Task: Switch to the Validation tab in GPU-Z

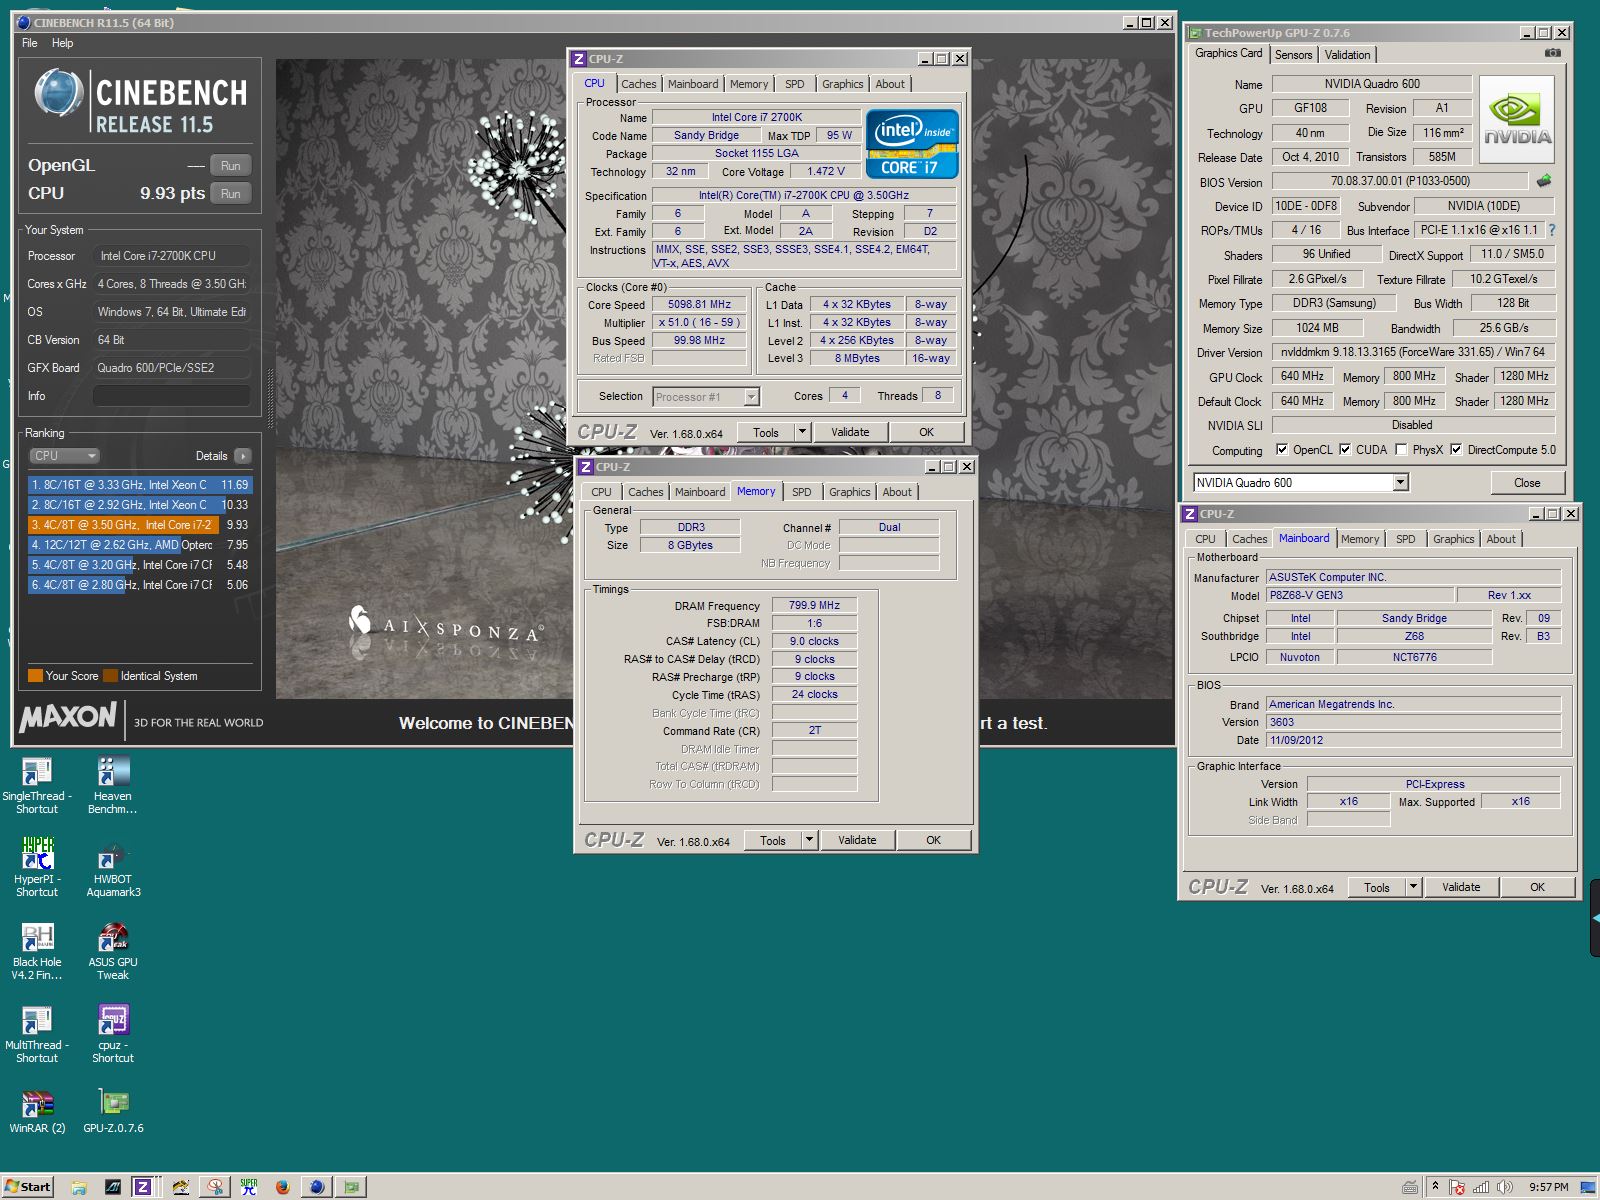Action: 1348,55
